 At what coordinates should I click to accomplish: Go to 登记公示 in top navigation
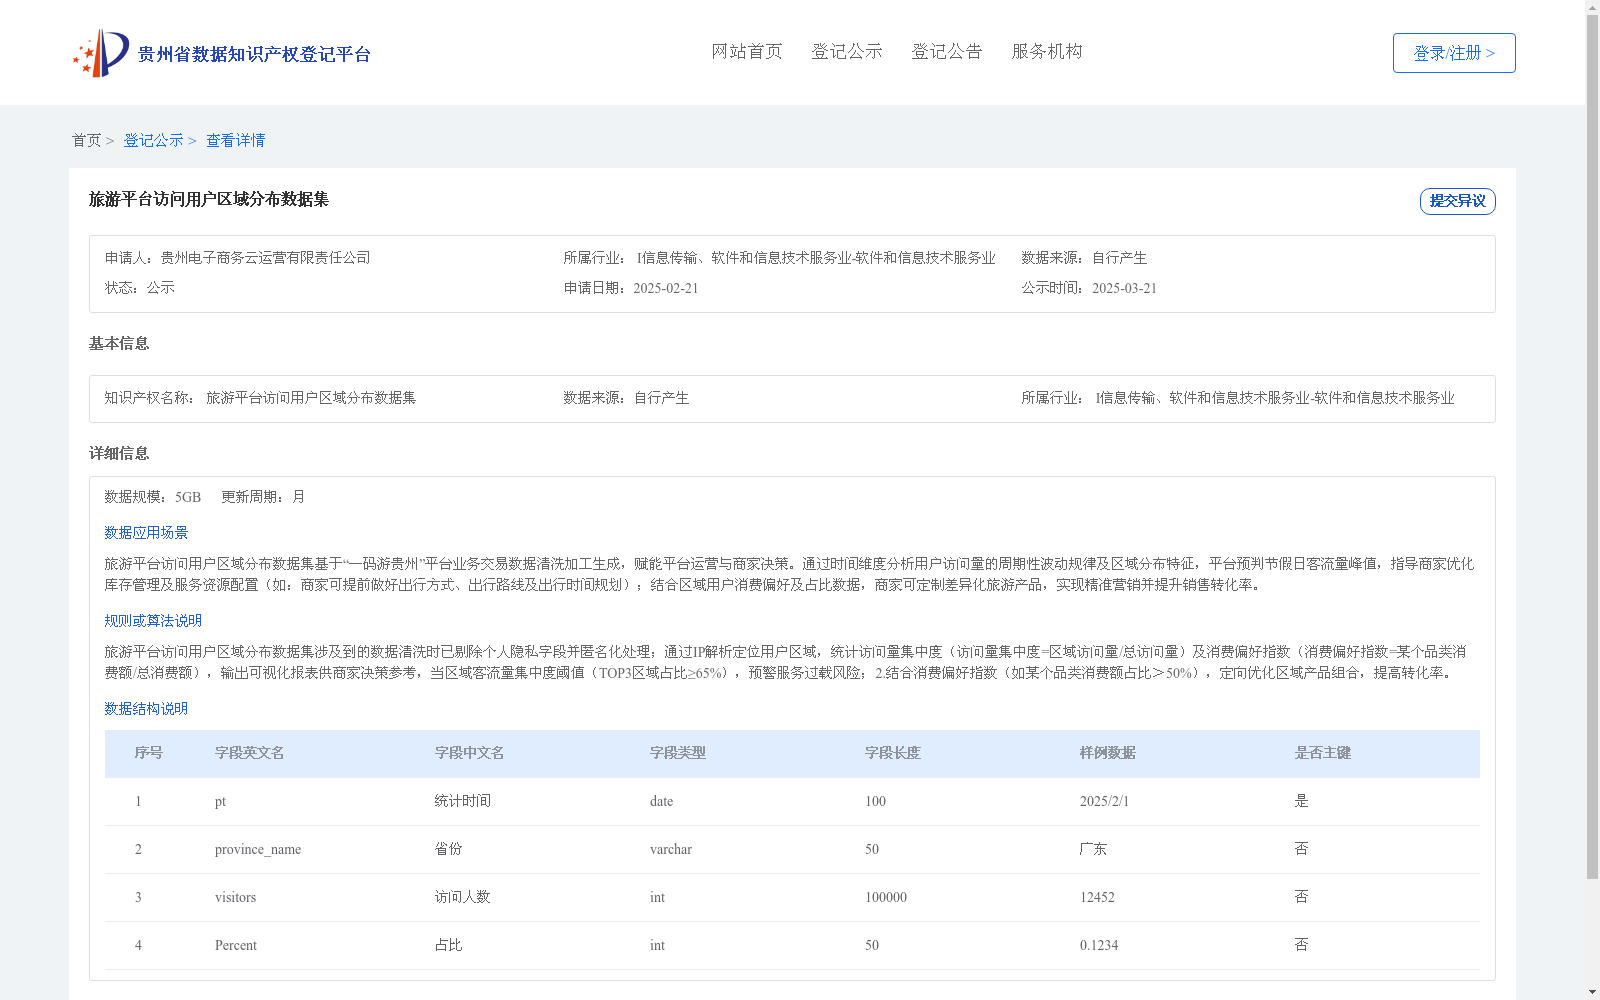tap(847, 52)
